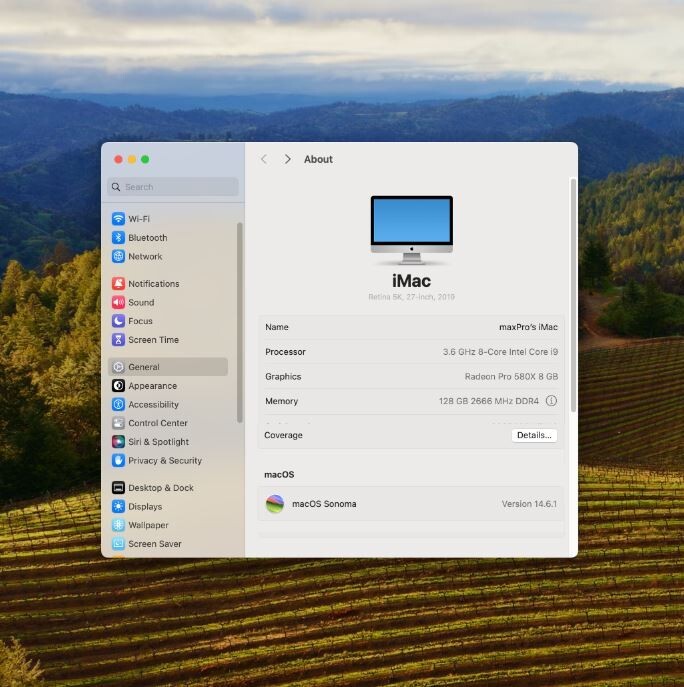Image resolution: width=684 pixels, height=687 pixels.
Task: Select Network in the sidebar
Action: tap(145, 256)
